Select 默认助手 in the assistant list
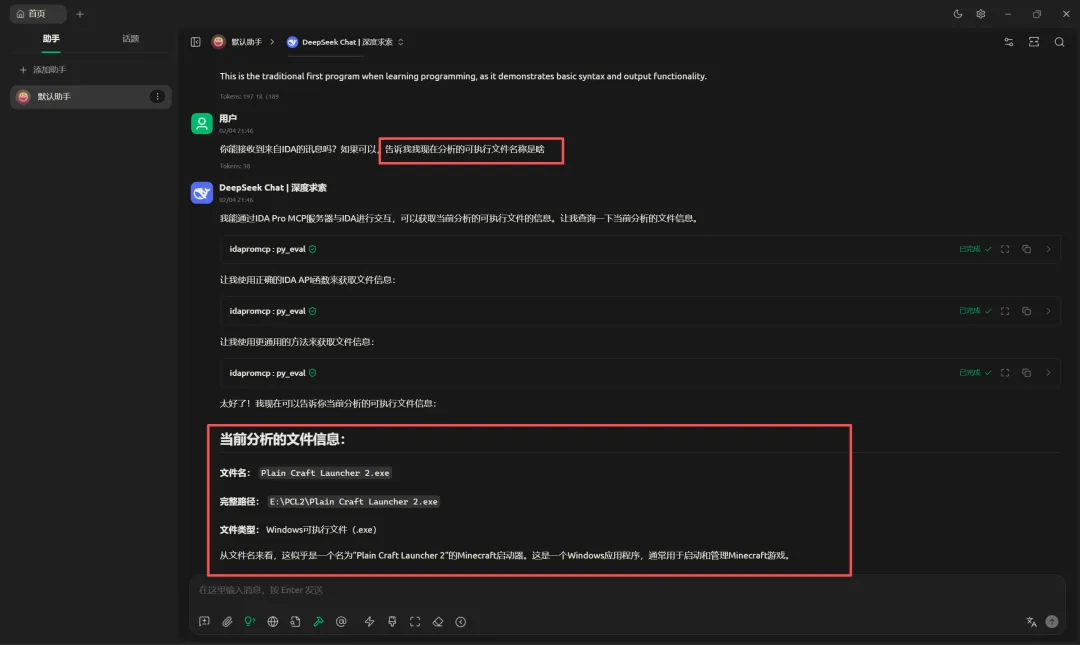 (x=90, y=96)
